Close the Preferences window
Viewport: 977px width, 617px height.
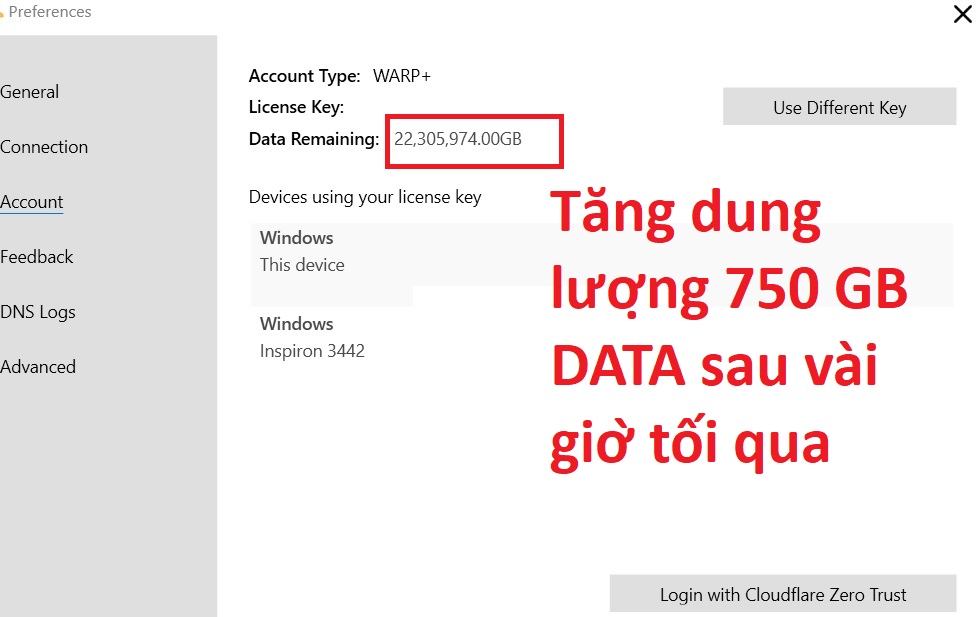pyautogui.click(x=962, y=14)
